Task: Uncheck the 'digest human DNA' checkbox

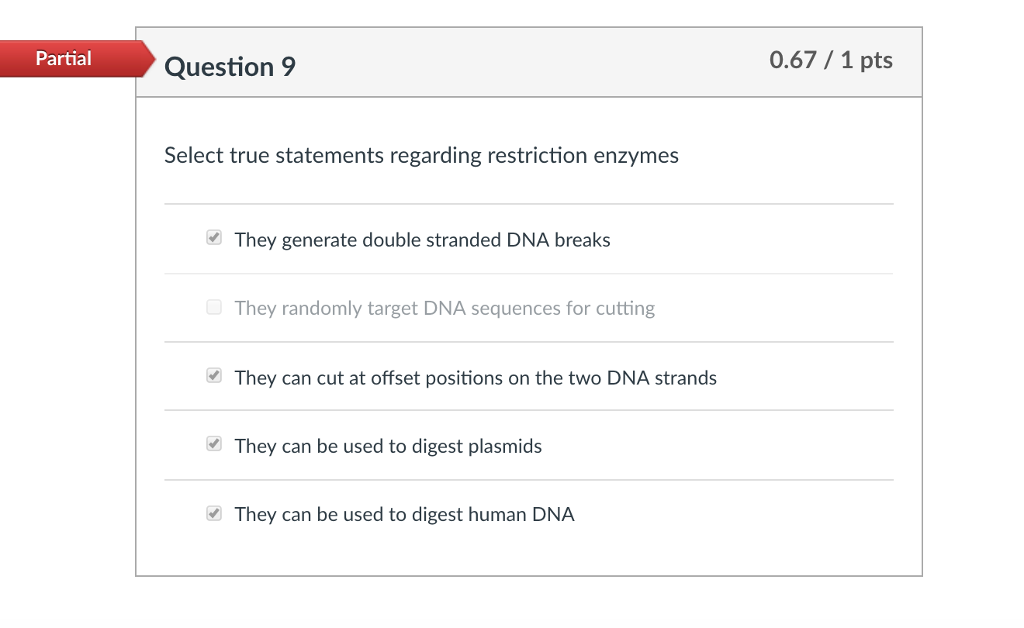Action: [x=214, y=513]
